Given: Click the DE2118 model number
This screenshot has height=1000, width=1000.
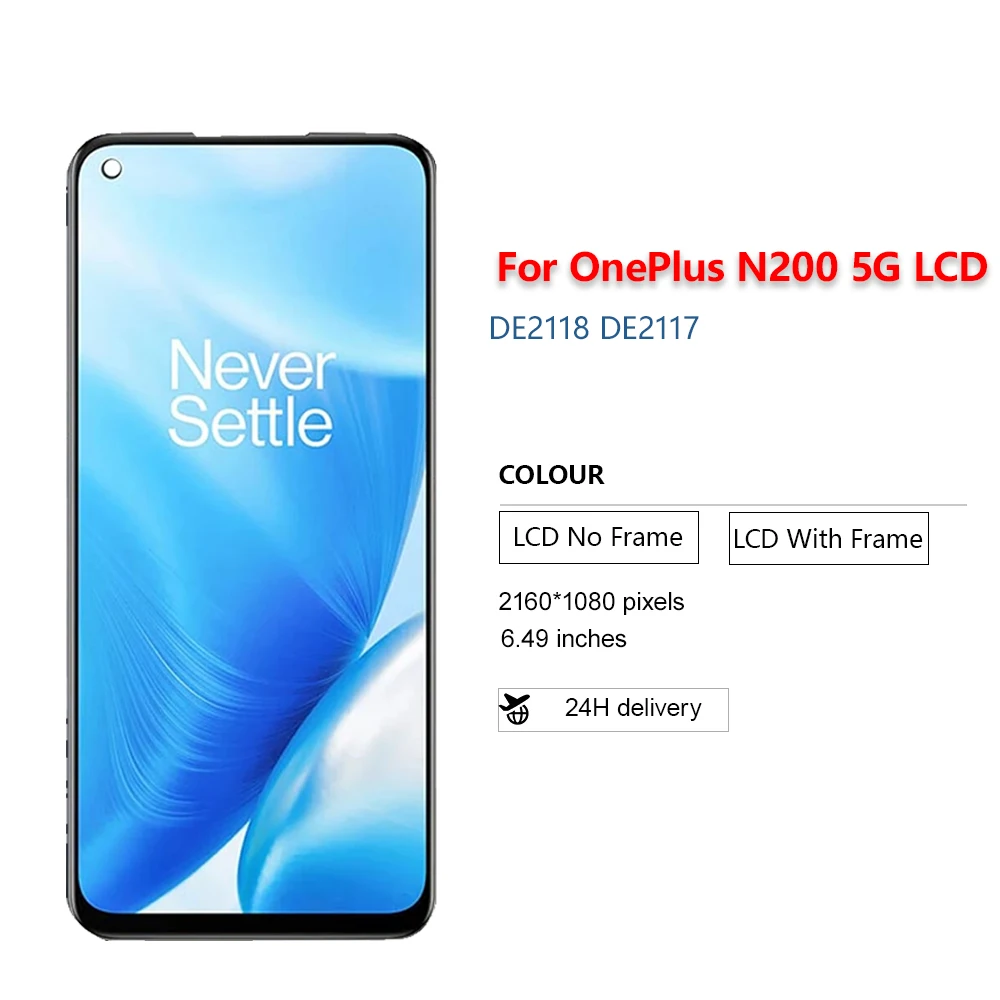Looking at the screenshot, I should coord(539,328).
